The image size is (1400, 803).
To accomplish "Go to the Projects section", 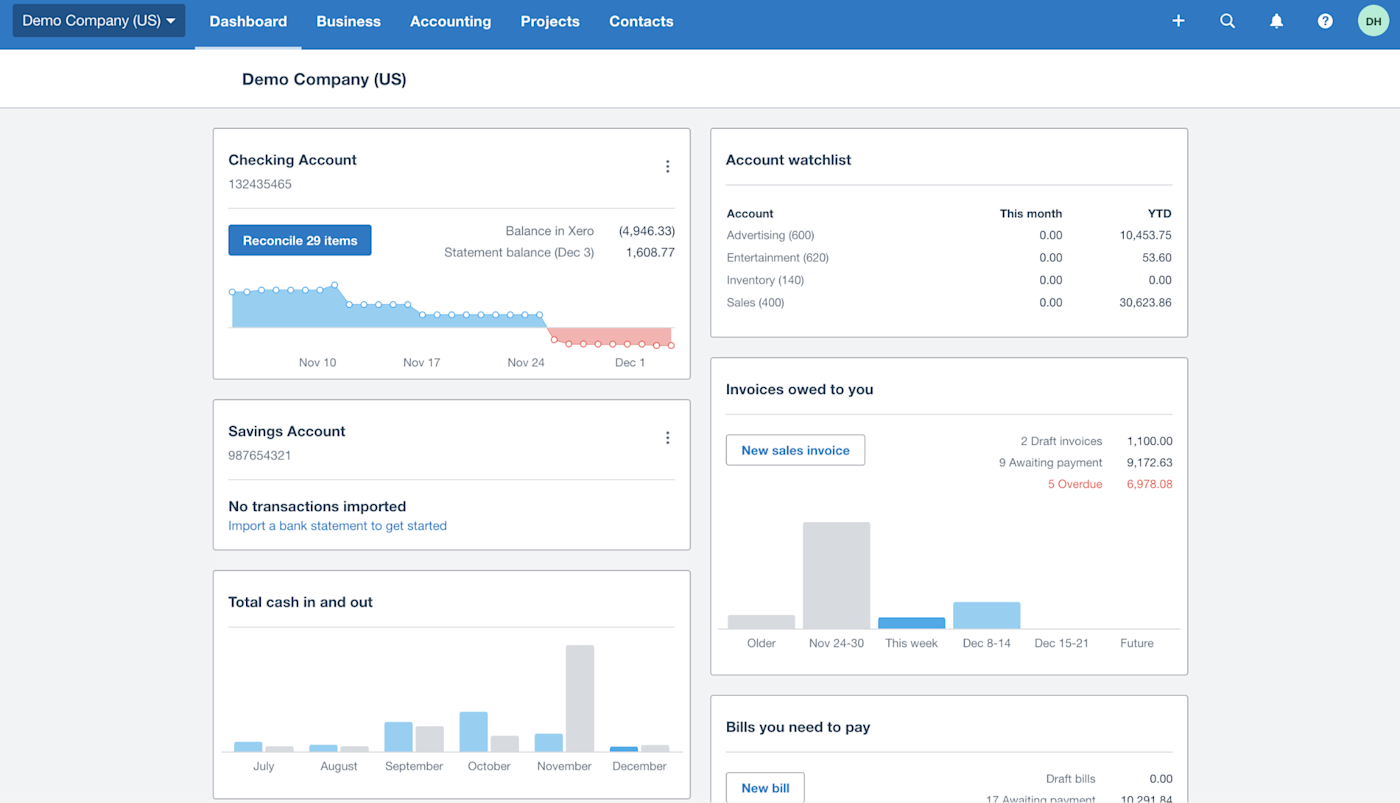I will click(x=549, y=21).
